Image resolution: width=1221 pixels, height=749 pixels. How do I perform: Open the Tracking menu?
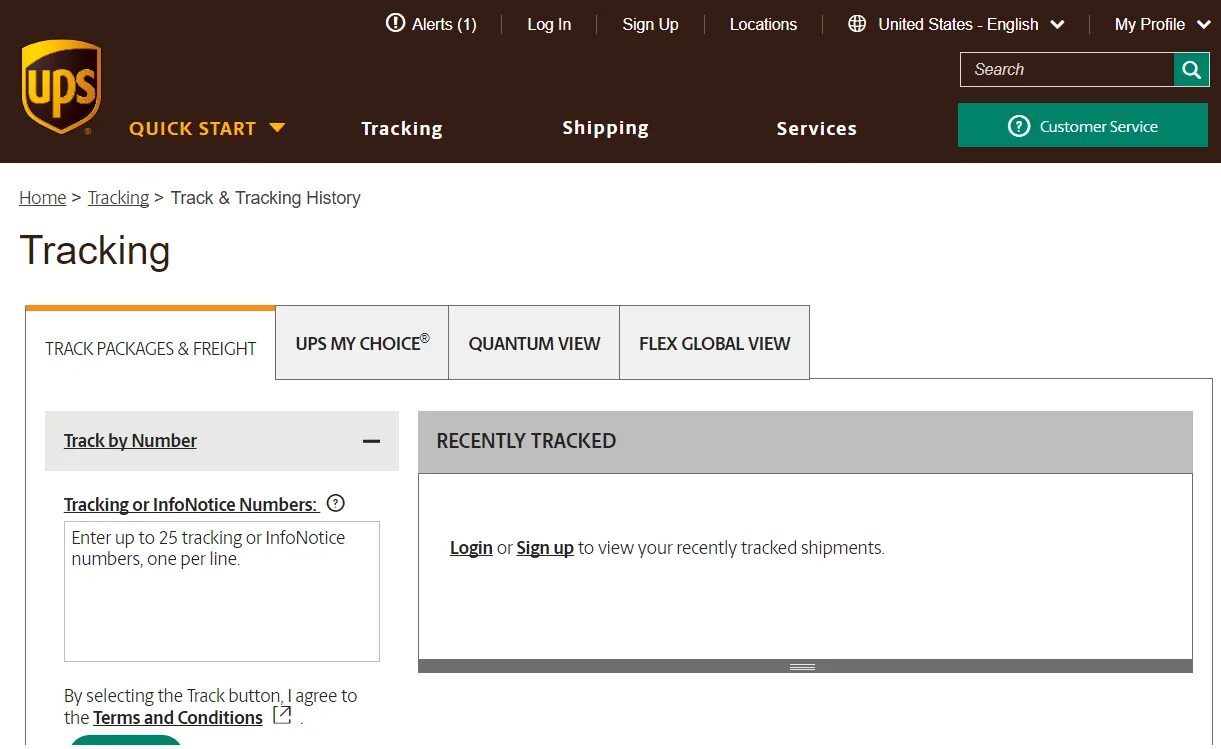402,128
